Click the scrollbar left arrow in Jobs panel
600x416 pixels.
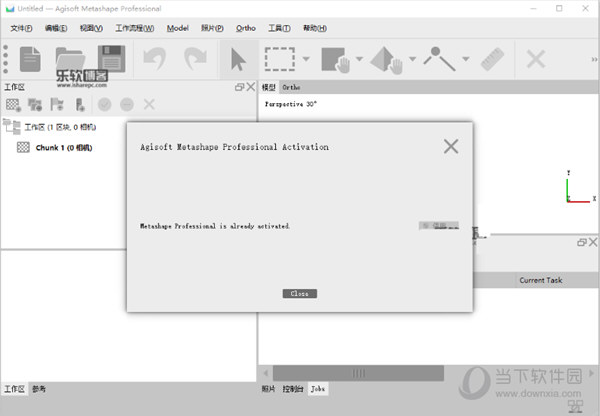click(x=266, y=373)
